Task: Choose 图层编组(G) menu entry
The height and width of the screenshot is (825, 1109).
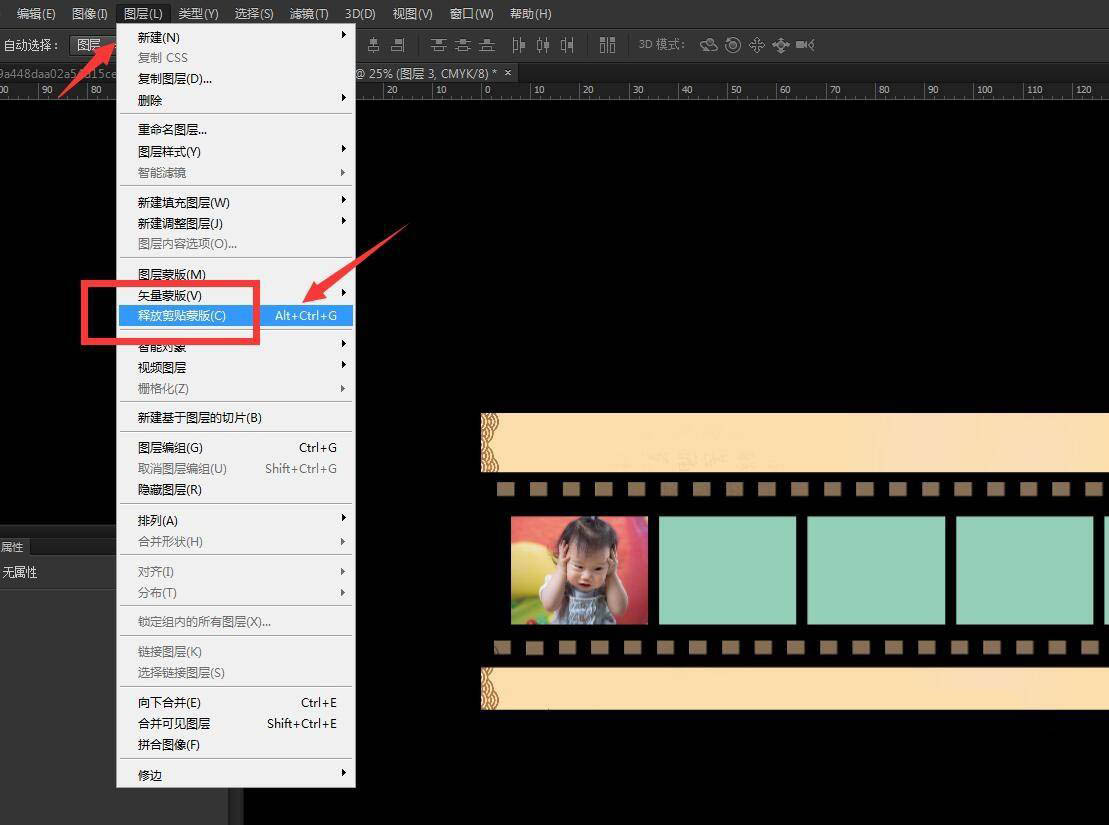Action: tap(236, 448)
